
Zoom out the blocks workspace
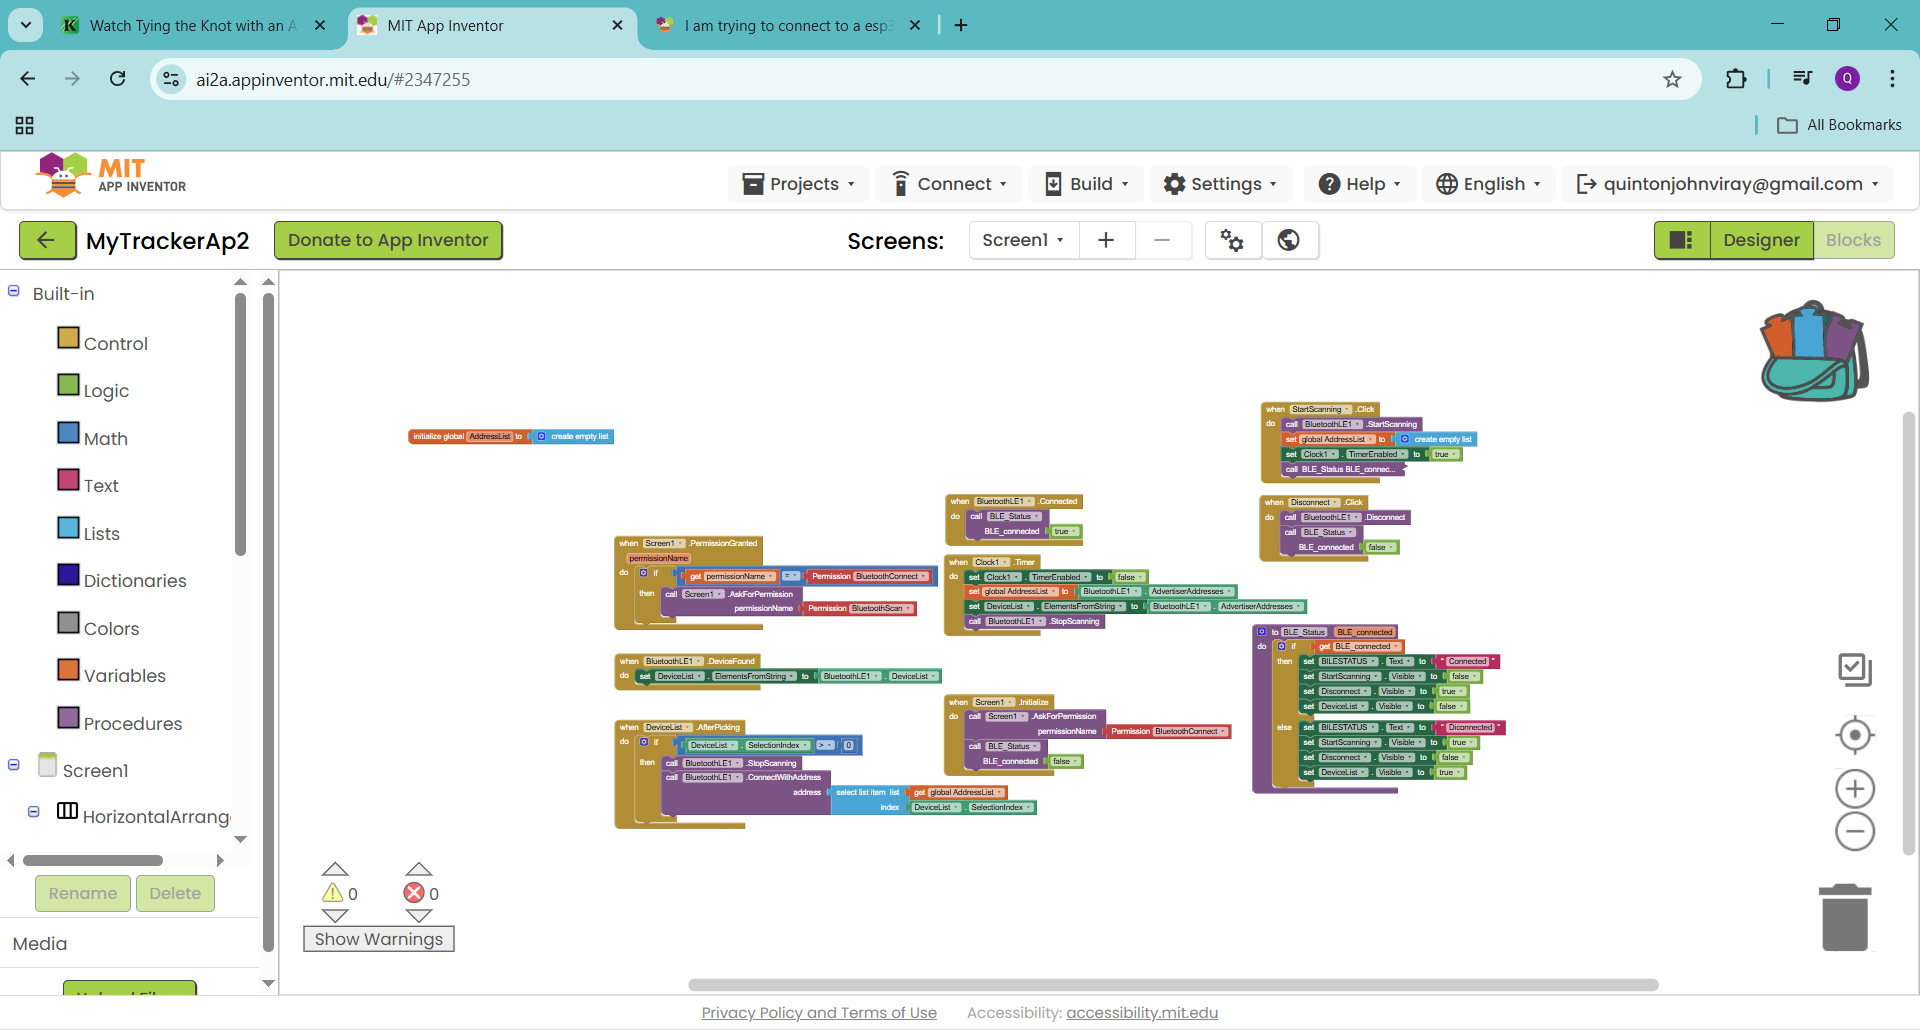[x=1854, y=832]
